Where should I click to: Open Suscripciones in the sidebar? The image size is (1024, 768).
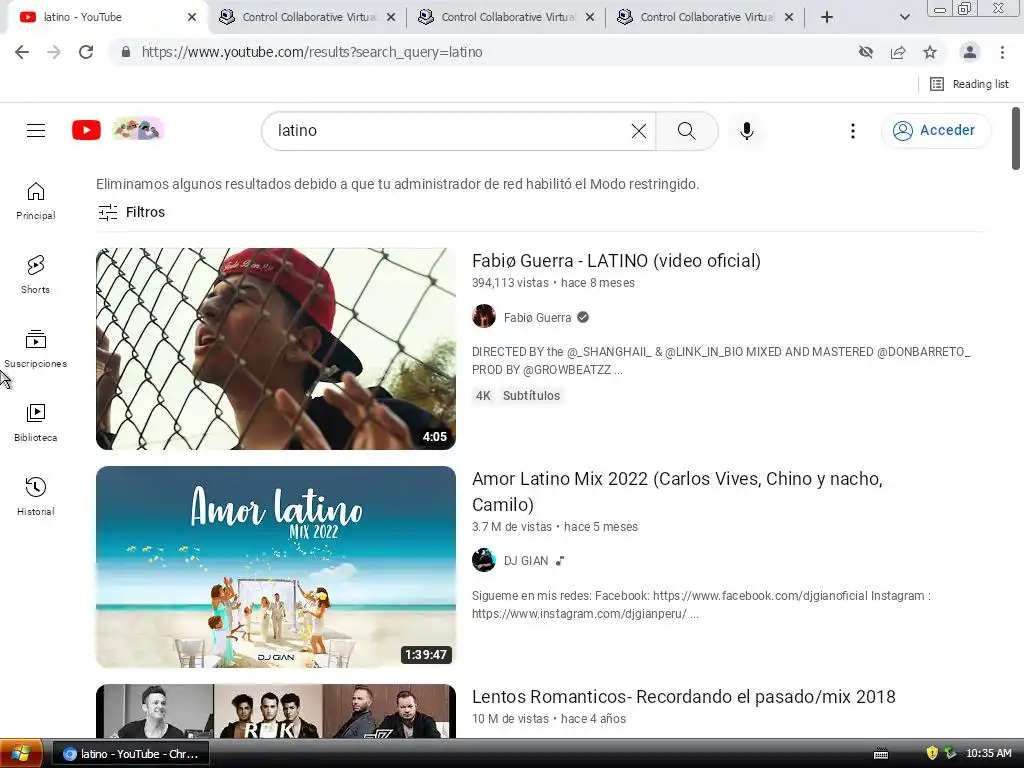[x=36, y=349]
